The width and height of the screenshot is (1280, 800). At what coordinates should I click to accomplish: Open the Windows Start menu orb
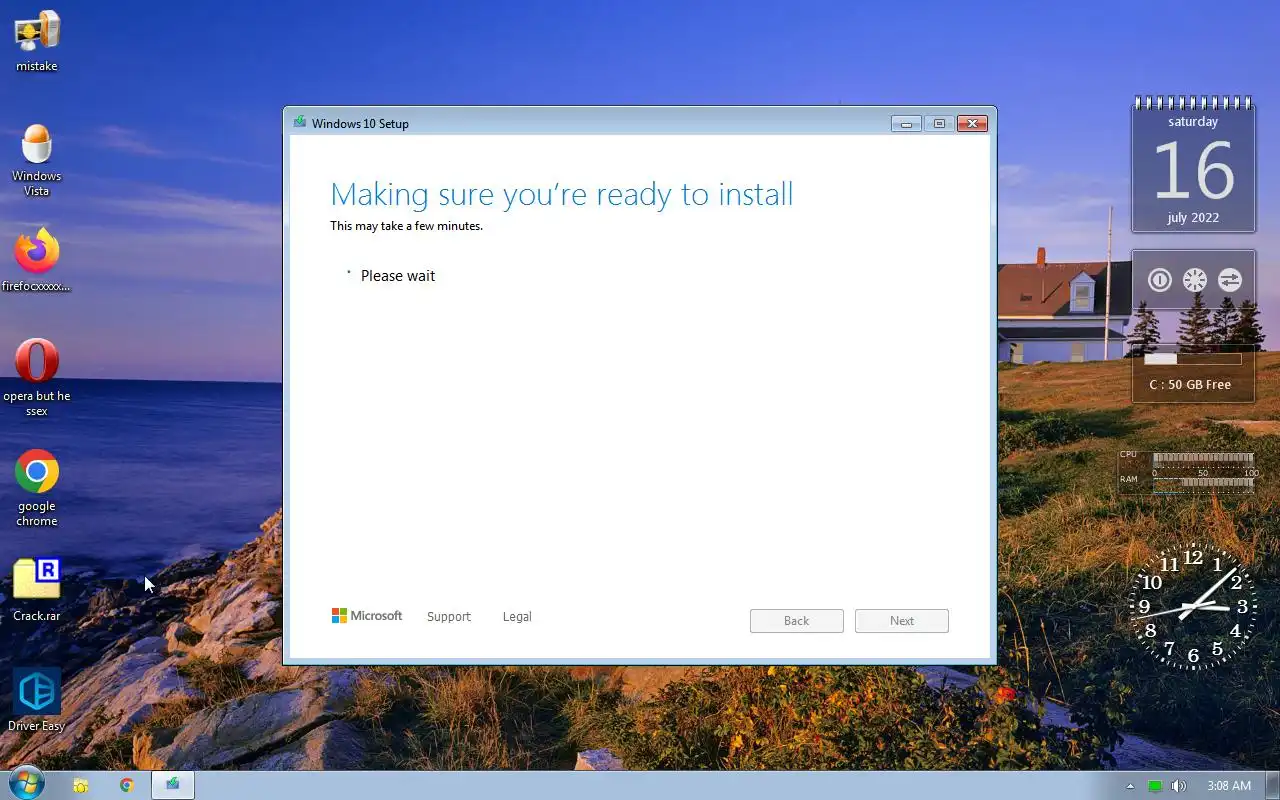coord(25,784)
